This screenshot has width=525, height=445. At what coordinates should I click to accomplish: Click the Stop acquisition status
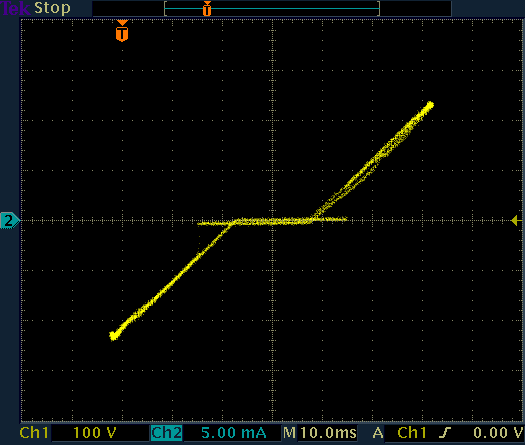pyautogui.click(x=53, y=8)
